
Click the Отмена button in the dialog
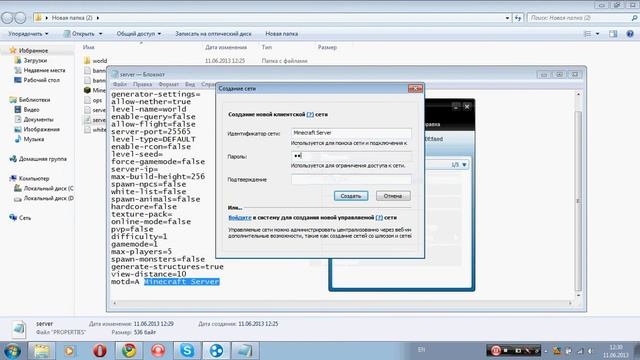coord(393,196)
